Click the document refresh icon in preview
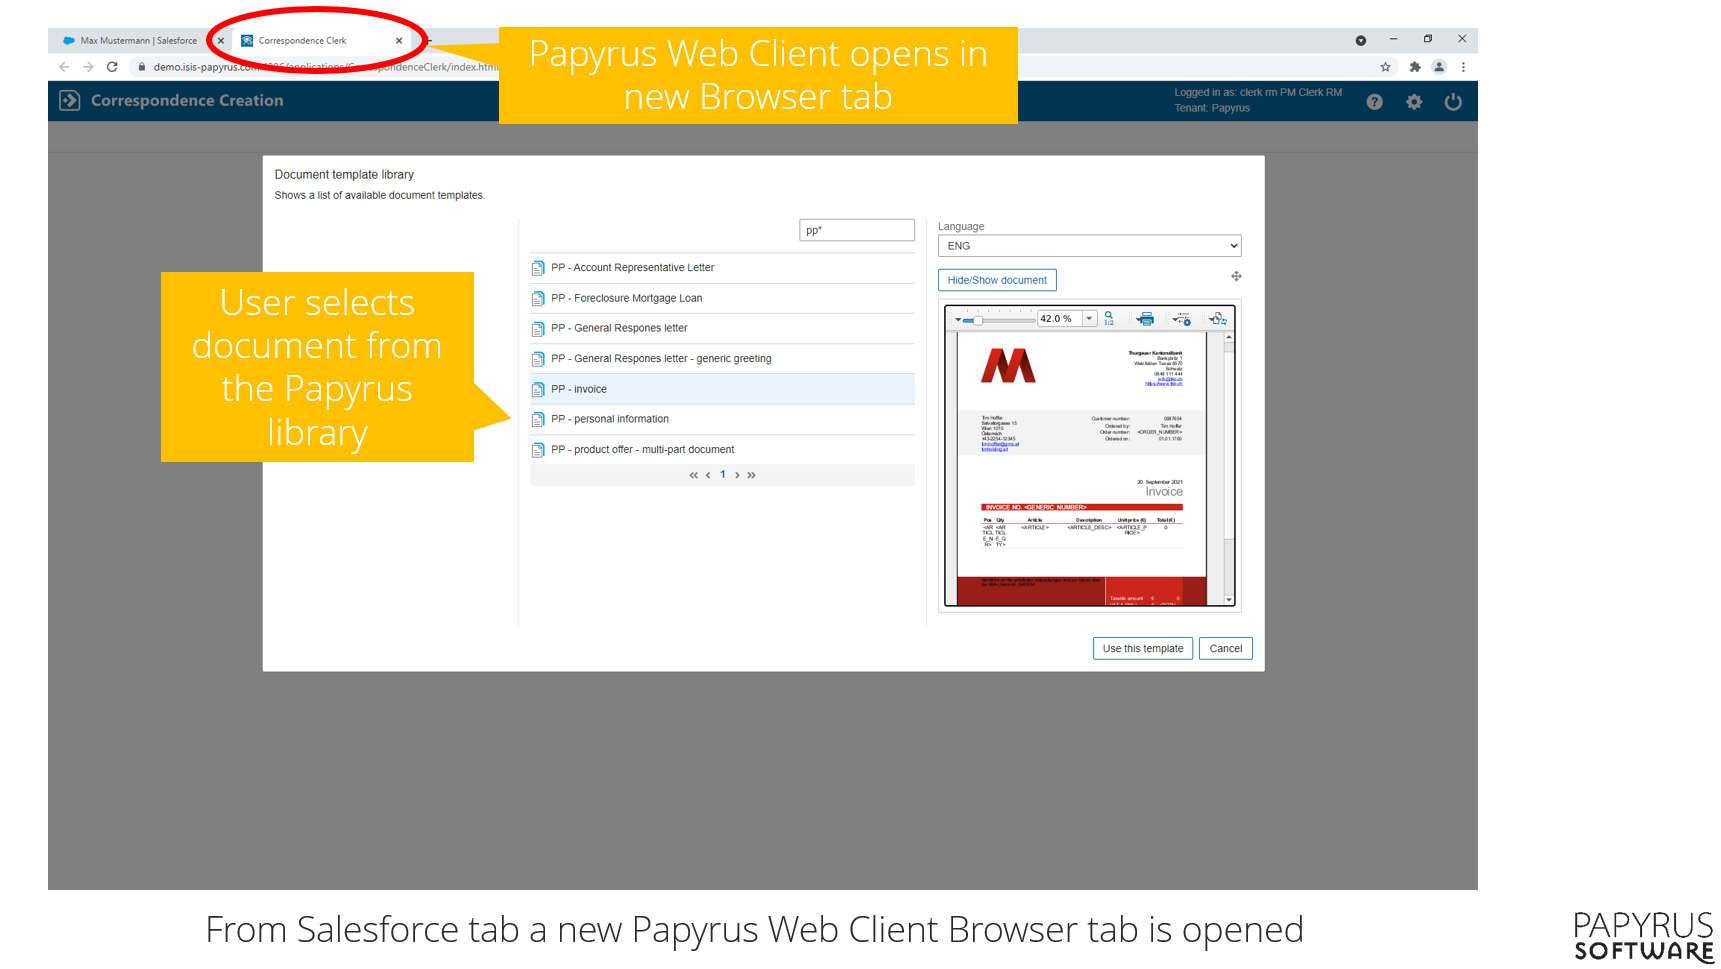The height and width of the screenshot is (969, 1721). [x=1218, y=319]
